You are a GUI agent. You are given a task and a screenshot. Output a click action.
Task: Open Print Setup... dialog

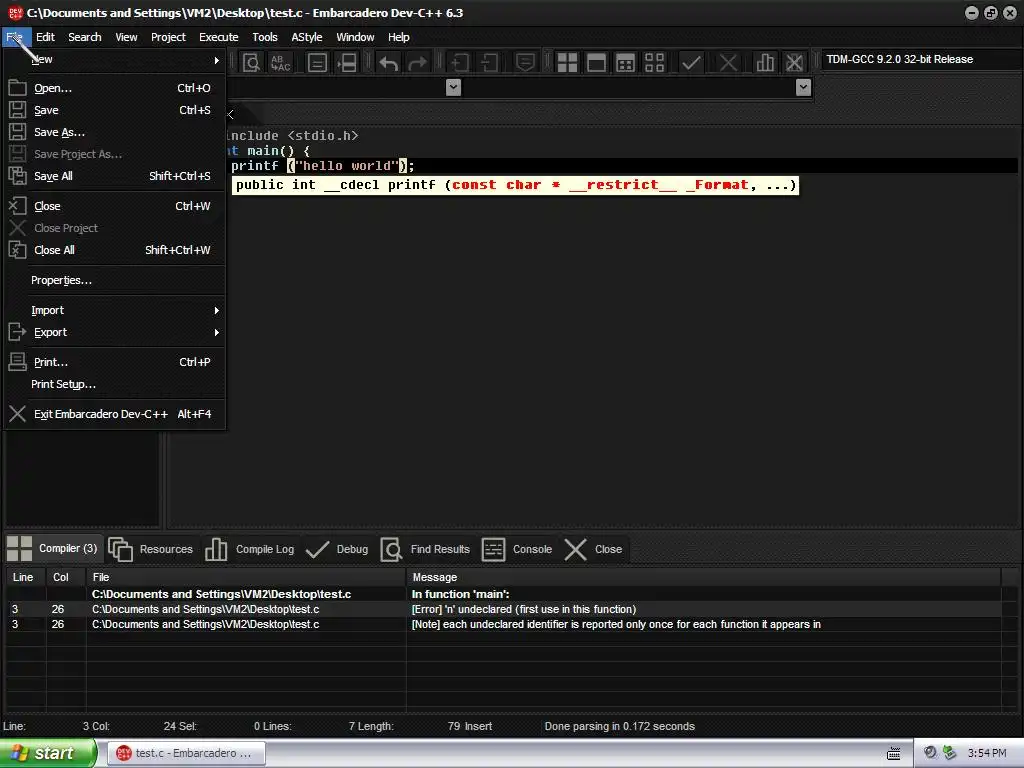coord(115,384)
